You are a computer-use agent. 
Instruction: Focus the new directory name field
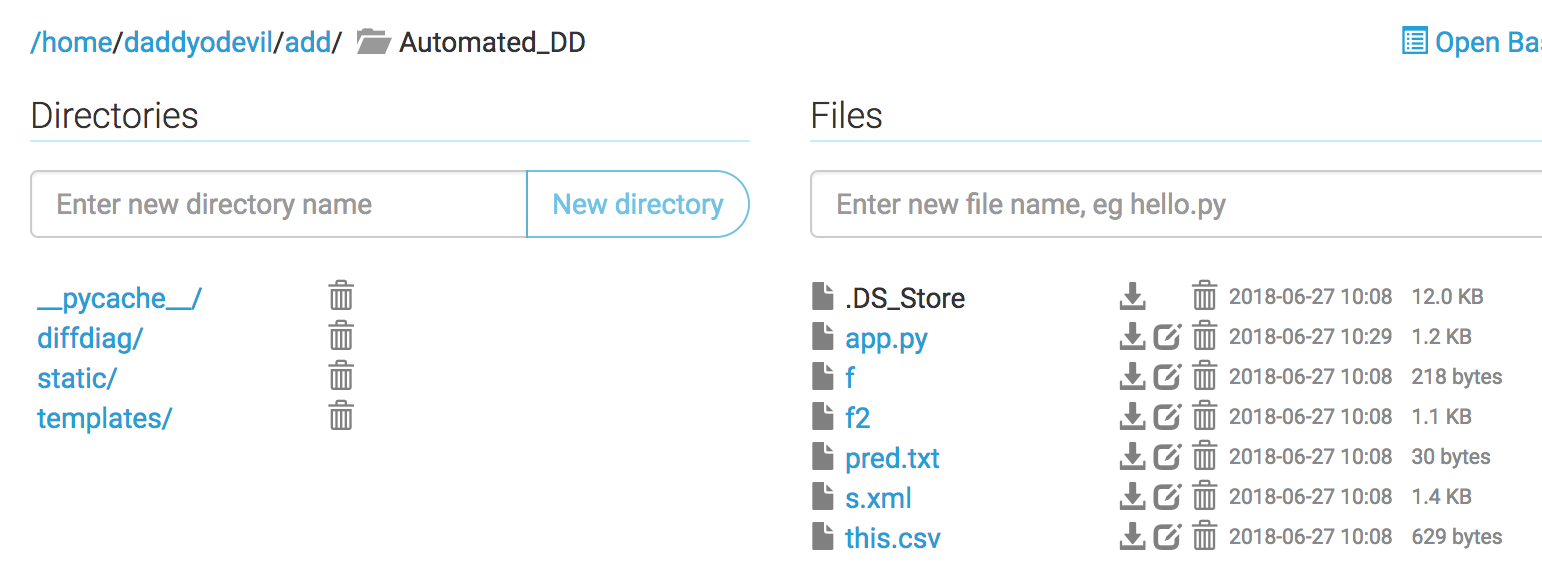click(x=277, y=204)
